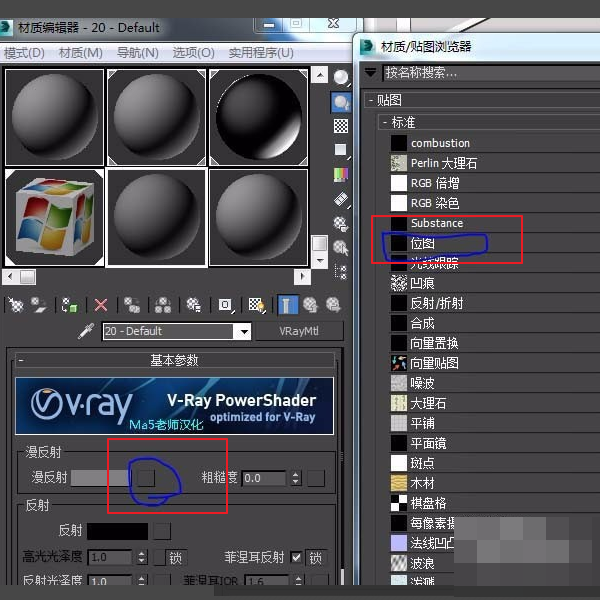Toggle 锁 button beside 菲涅耳反射

[316, 558]
